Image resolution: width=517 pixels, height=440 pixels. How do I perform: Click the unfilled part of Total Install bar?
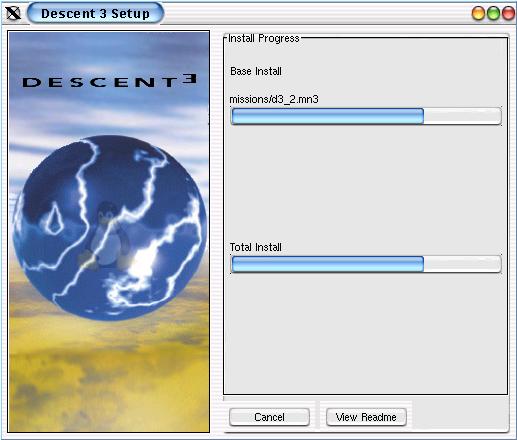click(462, 264)
